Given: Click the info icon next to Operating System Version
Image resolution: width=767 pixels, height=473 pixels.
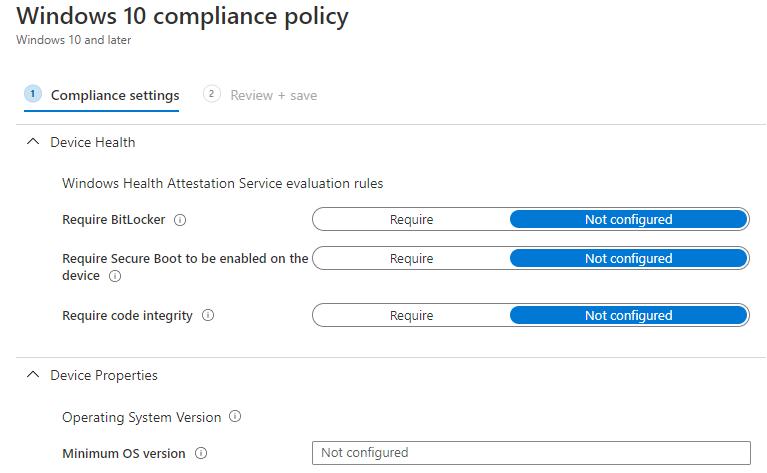Looking at the screenshot, I should (234, 416).
